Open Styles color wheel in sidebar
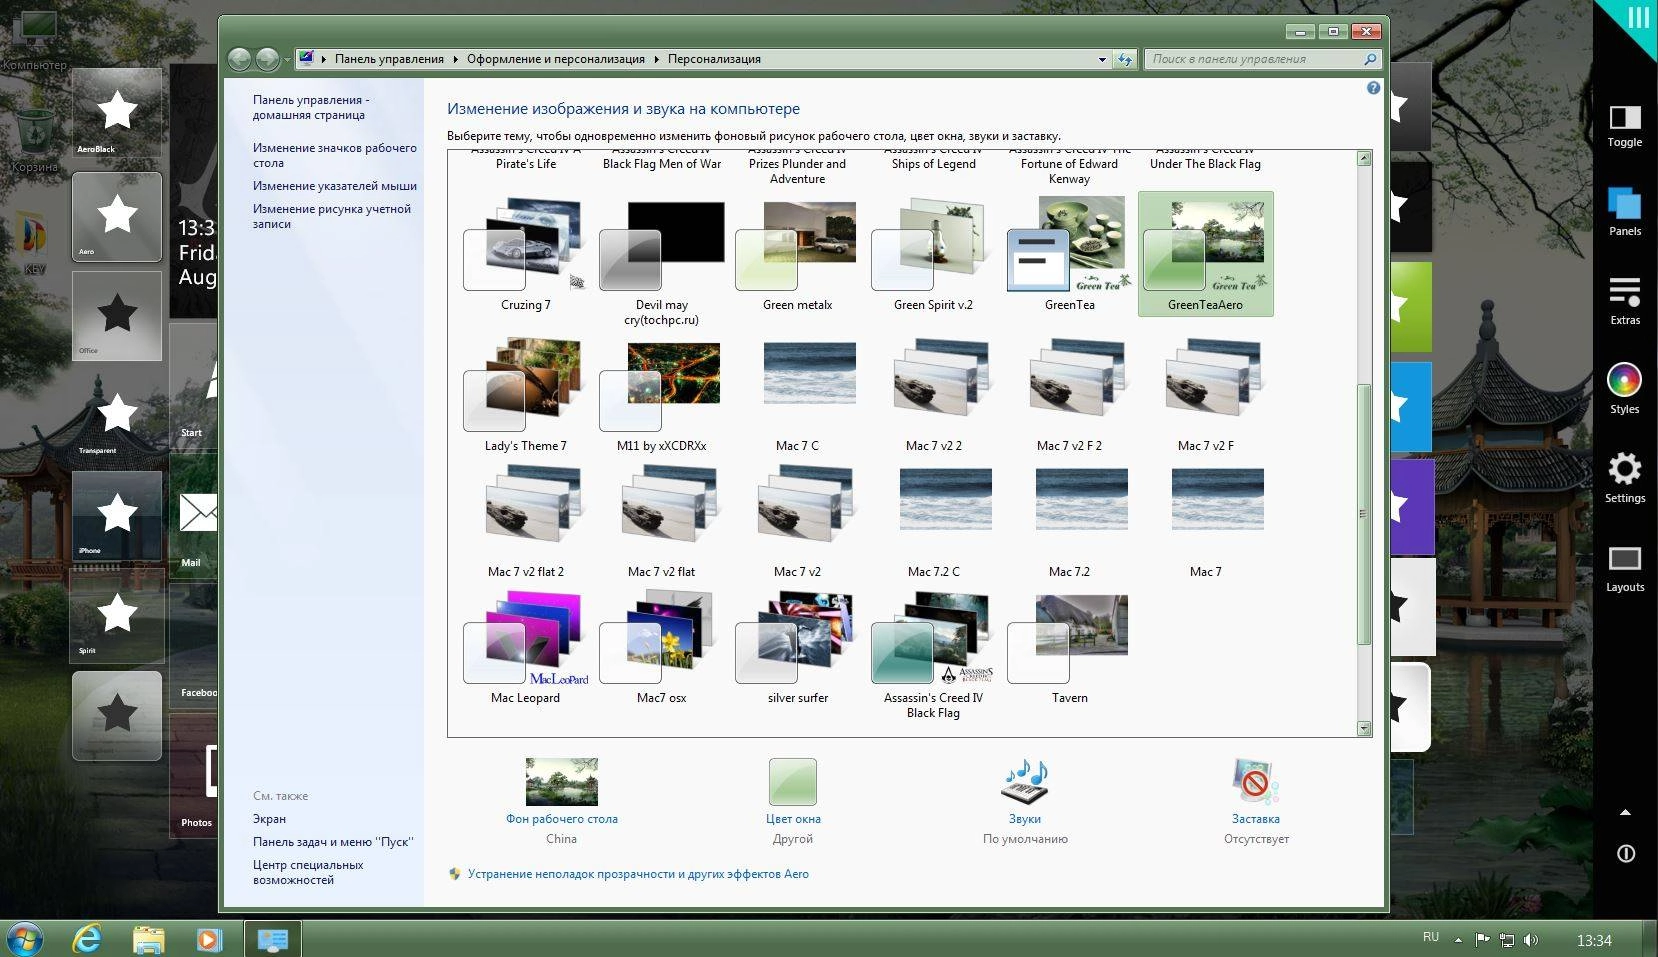Viewport: 1658px width, 957px height. click(1624, 389)
